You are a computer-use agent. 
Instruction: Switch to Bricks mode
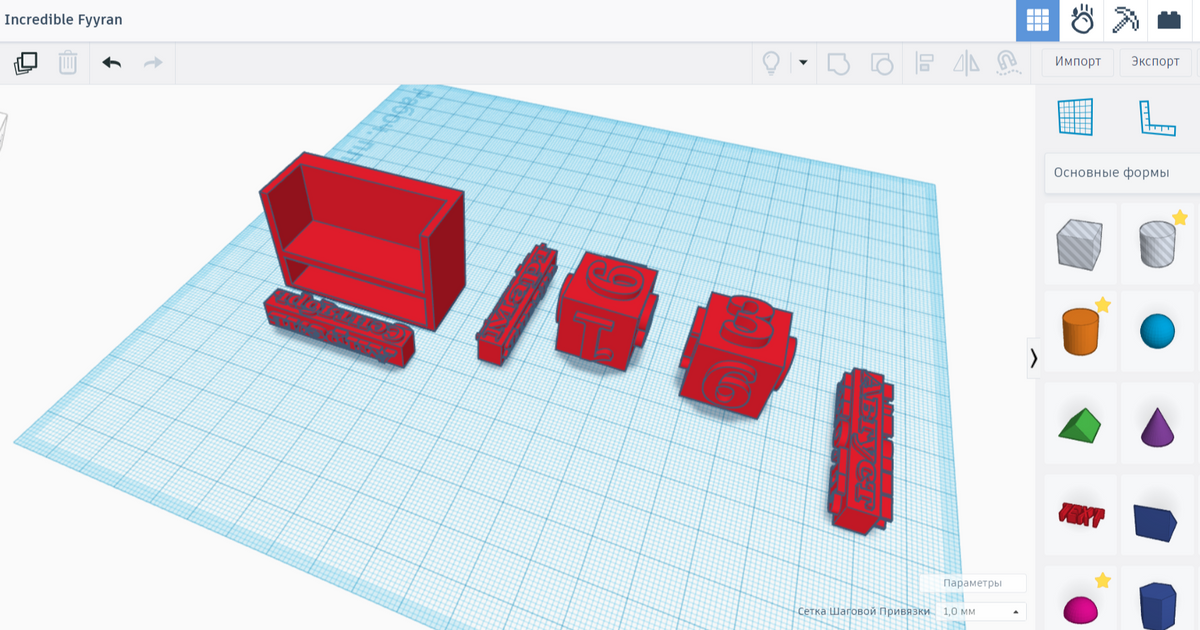tap(1169, 20)
